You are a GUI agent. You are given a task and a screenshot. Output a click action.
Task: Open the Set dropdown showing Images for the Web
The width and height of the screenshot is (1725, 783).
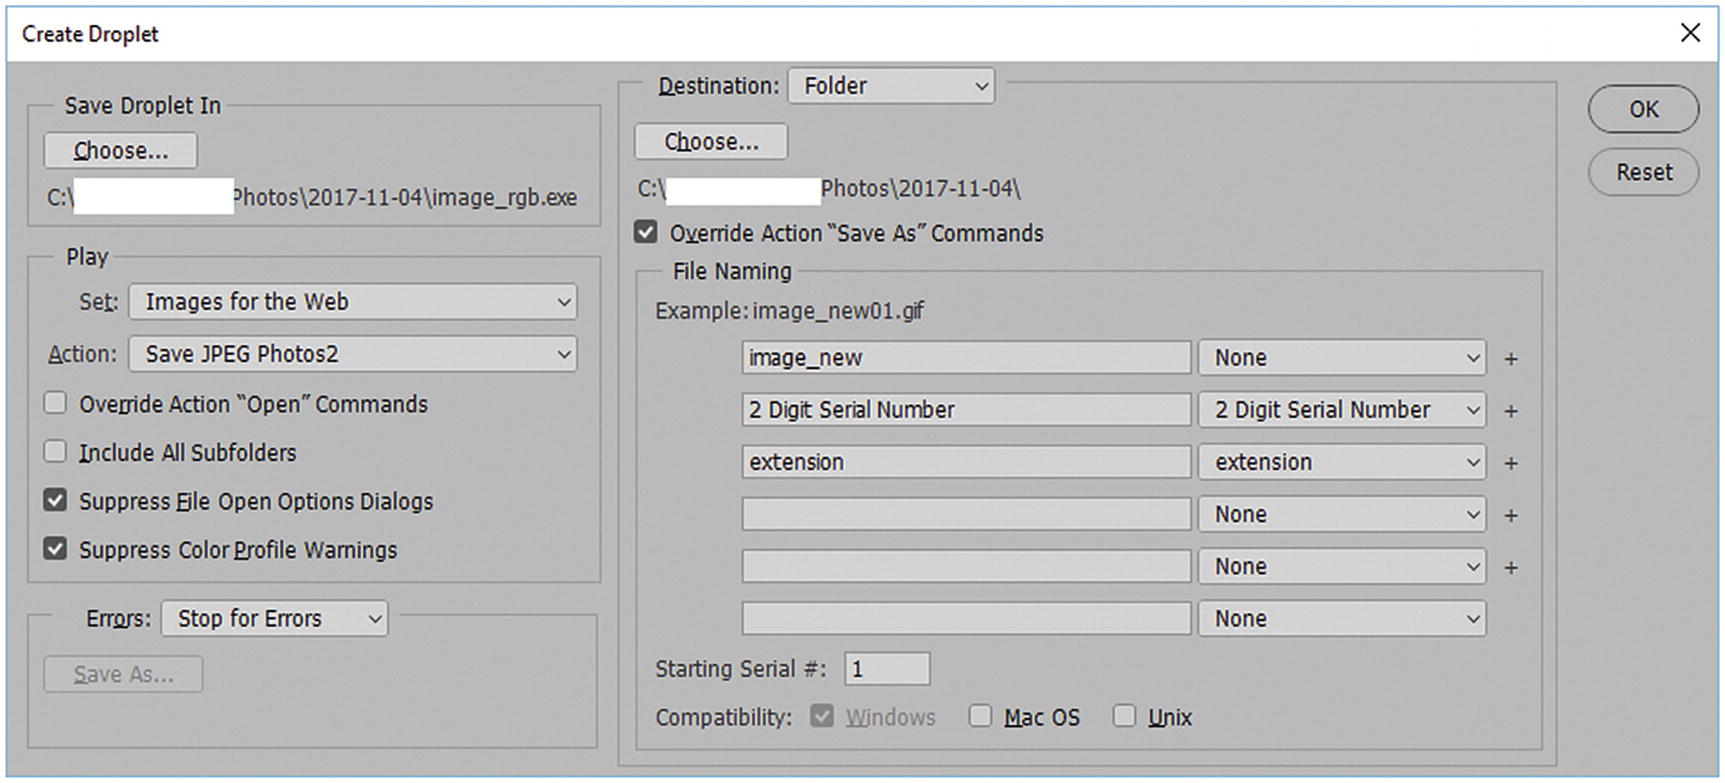click(353, 302)
